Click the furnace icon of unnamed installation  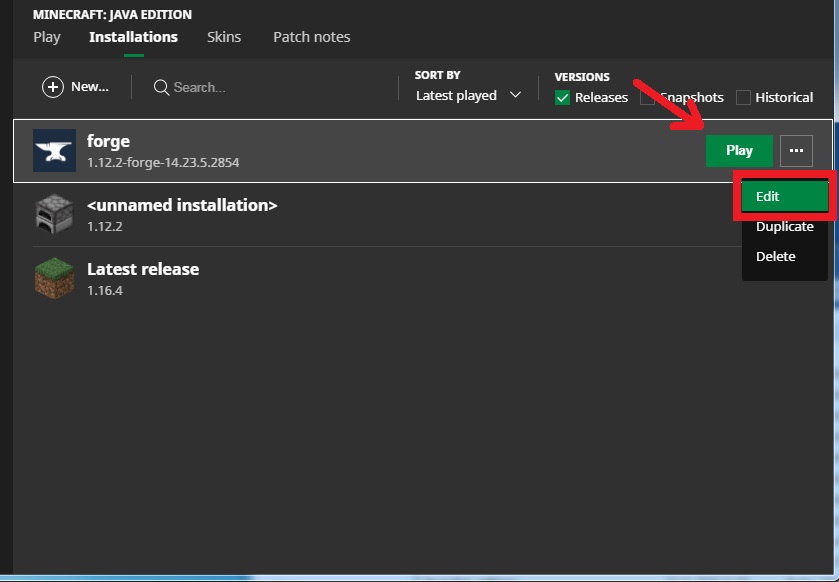[55, 215]
